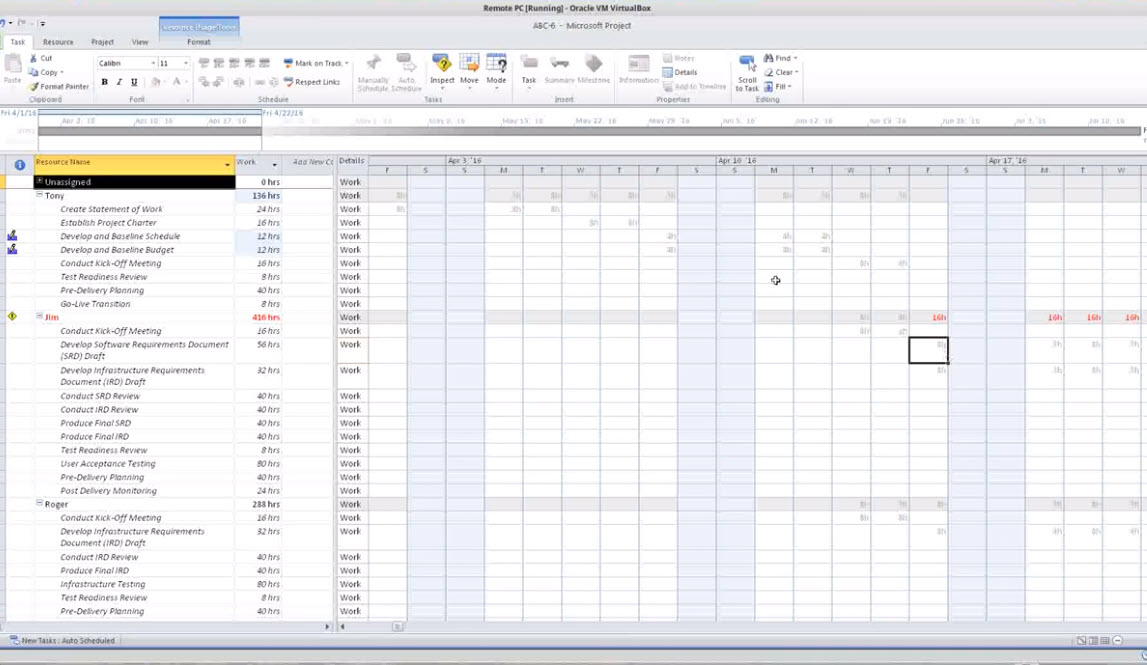Collapse the Tony resource group
The height and width of the screenshot is (665, 1147).
[40, 196]
